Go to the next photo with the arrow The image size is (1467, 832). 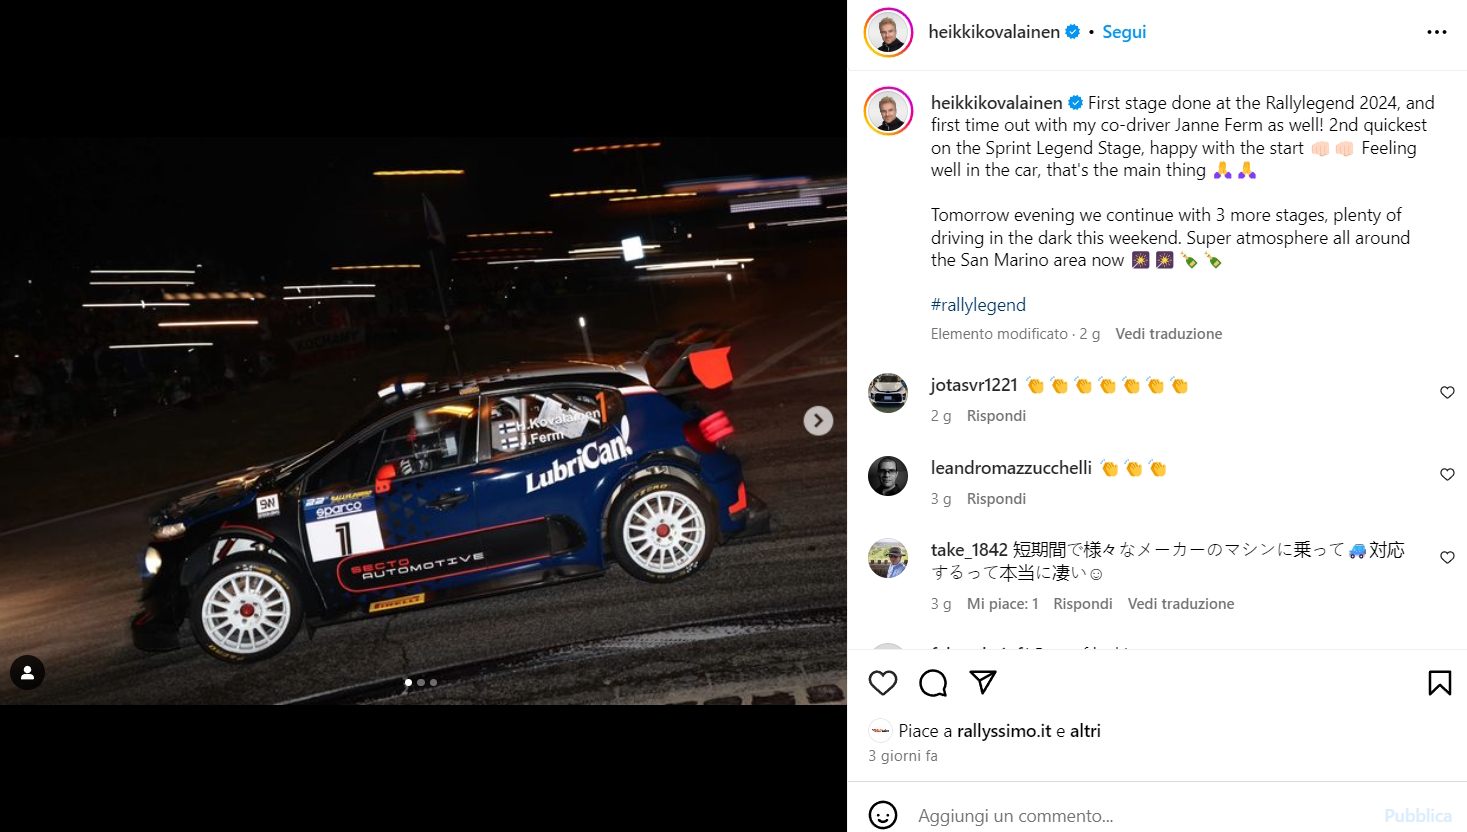pos(818,421)
